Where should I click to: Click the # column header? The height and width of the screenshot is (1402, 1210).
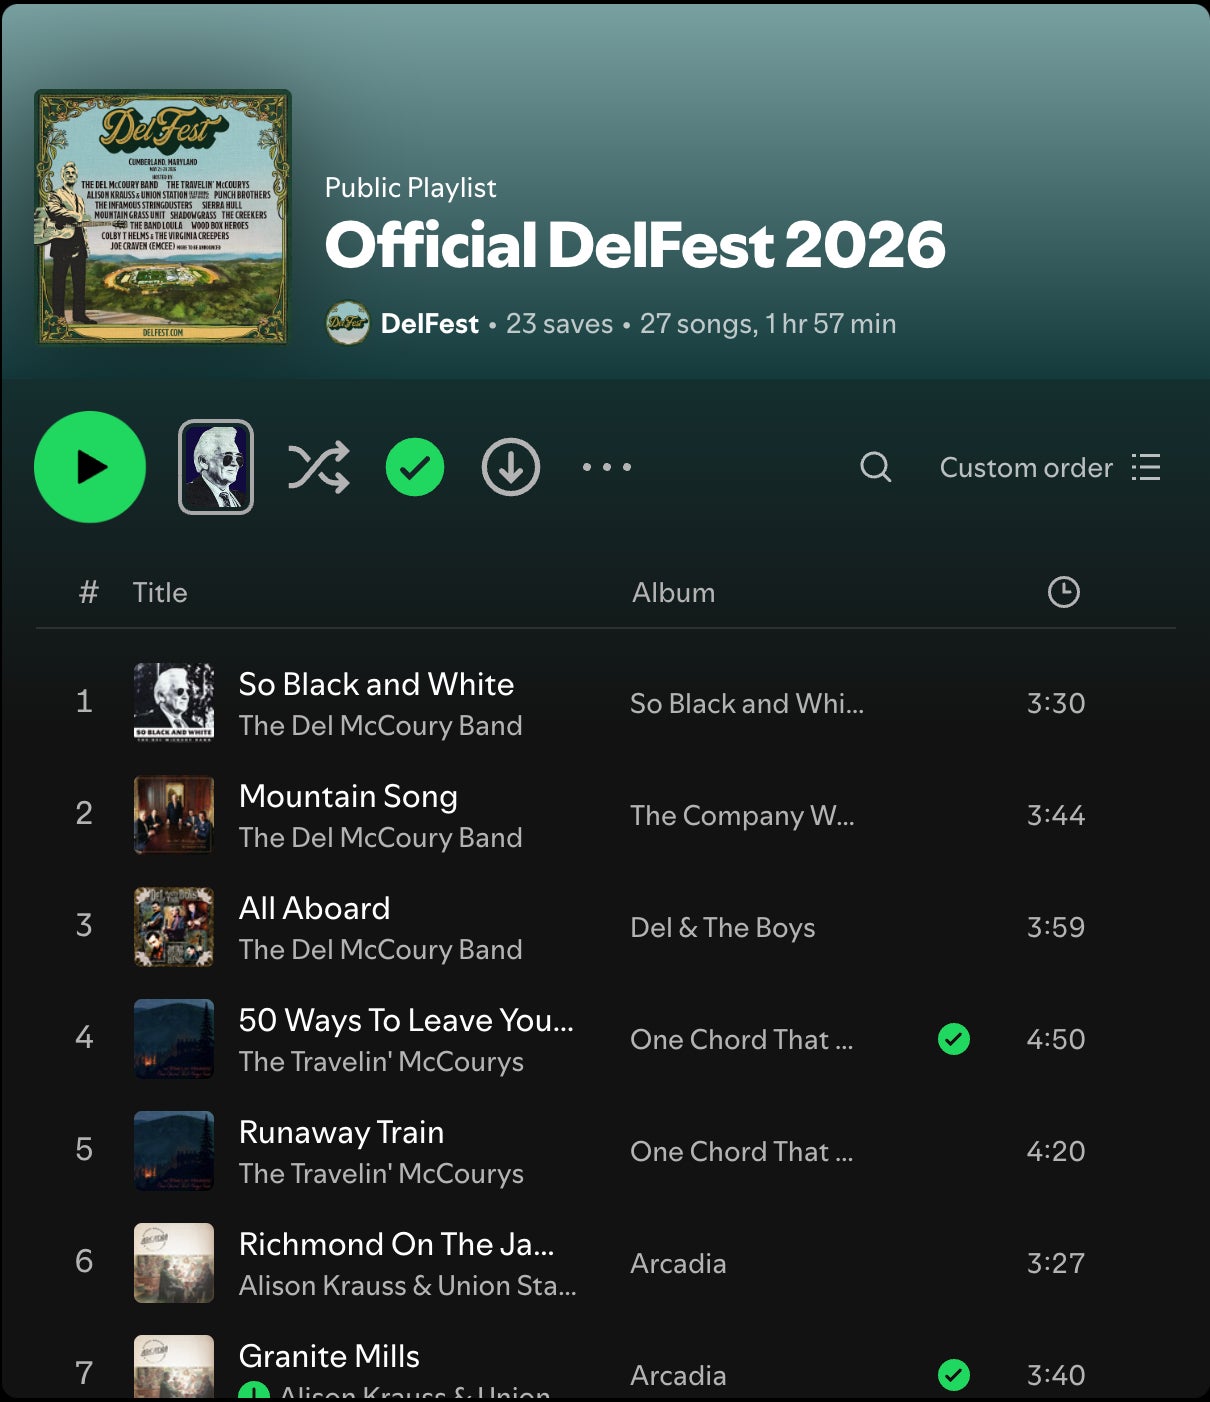88,592
